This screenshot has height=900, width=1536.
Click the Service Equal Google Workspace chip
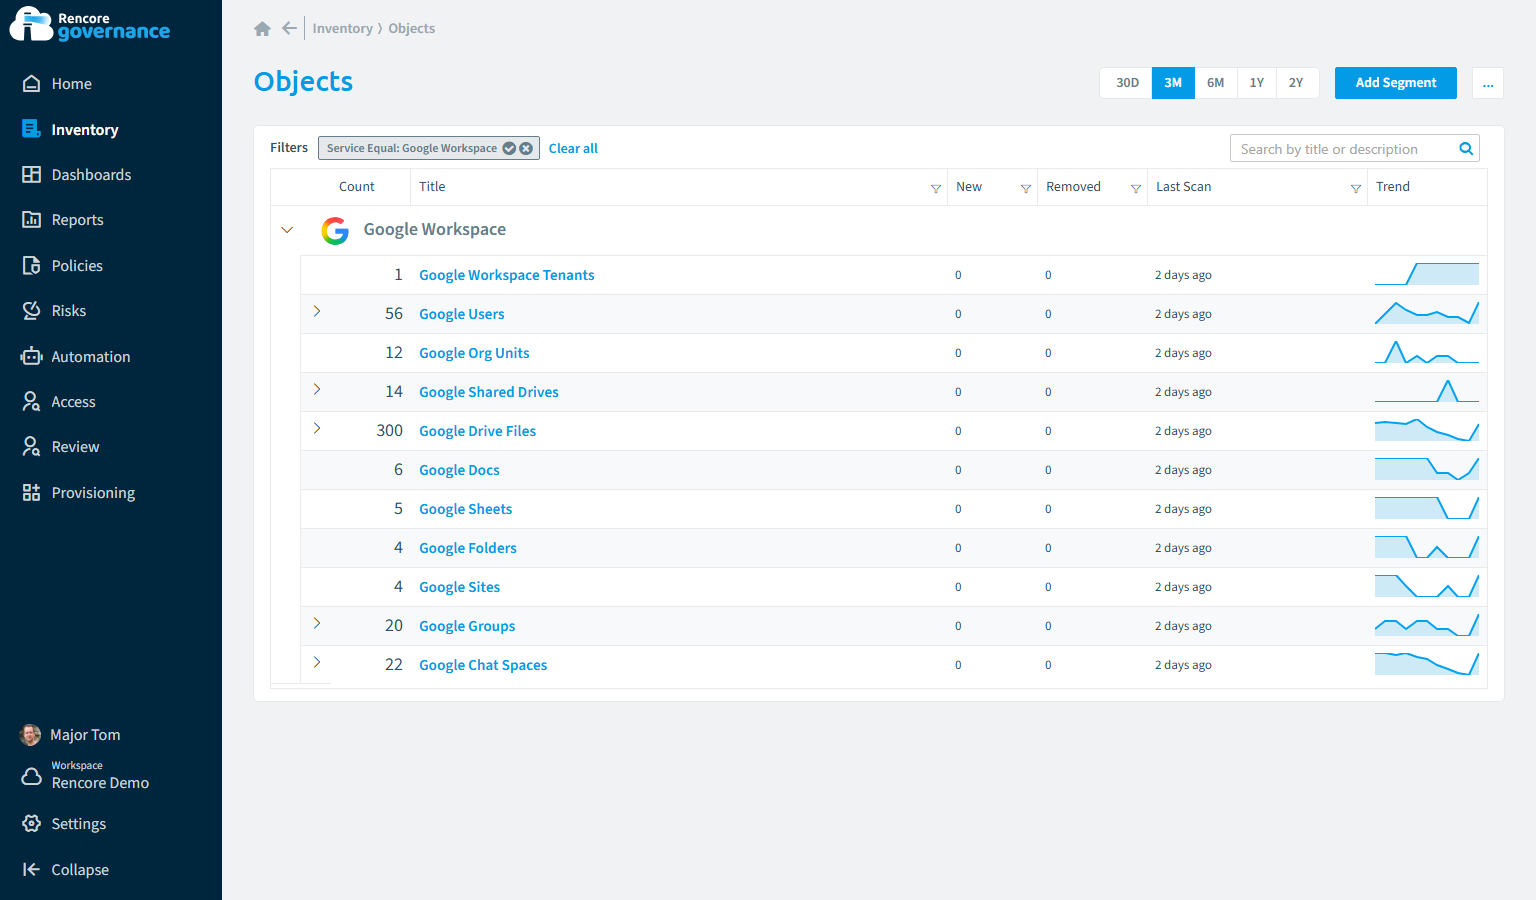click(429, 148)
